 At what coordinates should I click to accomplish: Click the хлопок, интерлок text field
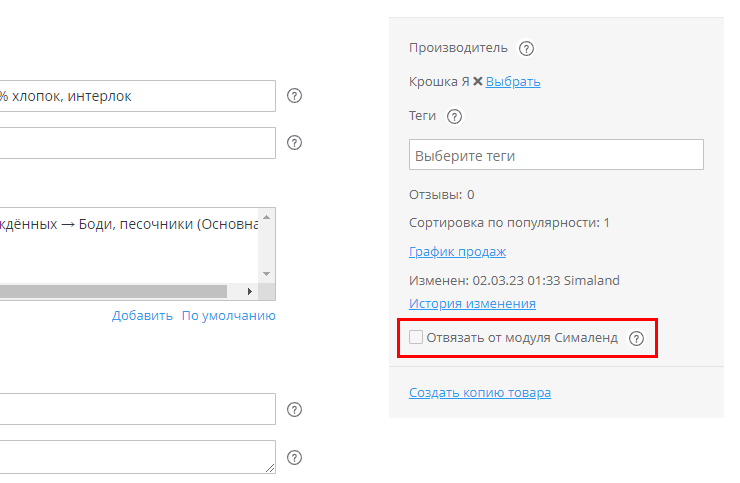137,96
